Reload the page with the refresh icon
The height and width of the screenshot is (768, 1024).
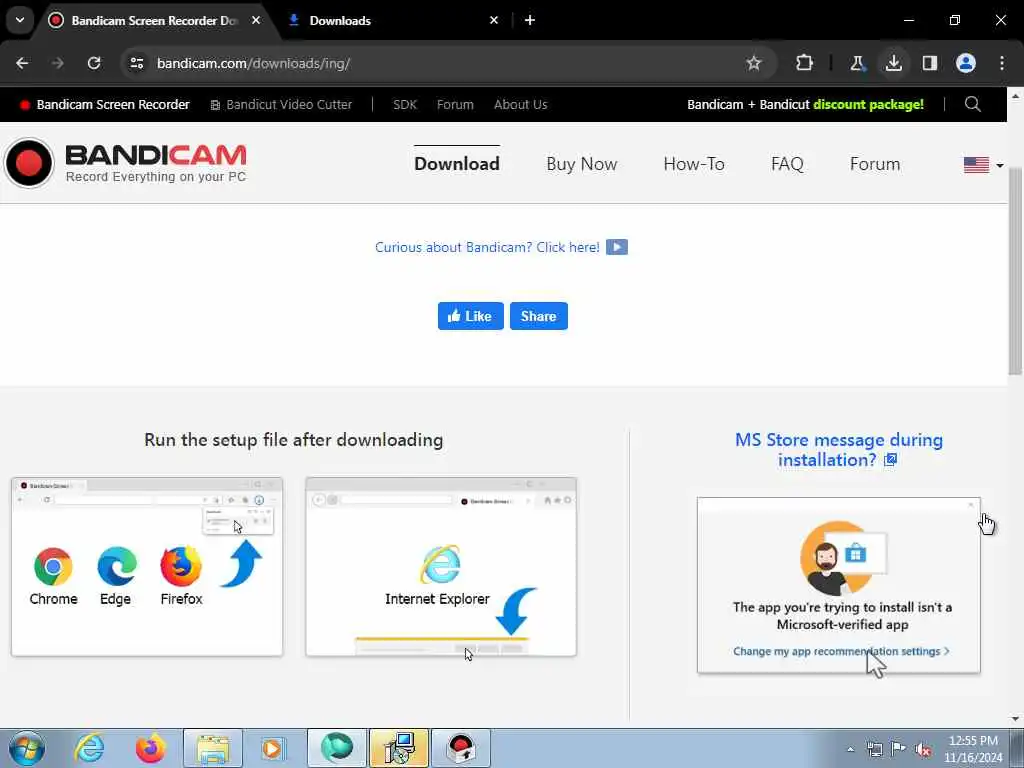pos(94,63)
